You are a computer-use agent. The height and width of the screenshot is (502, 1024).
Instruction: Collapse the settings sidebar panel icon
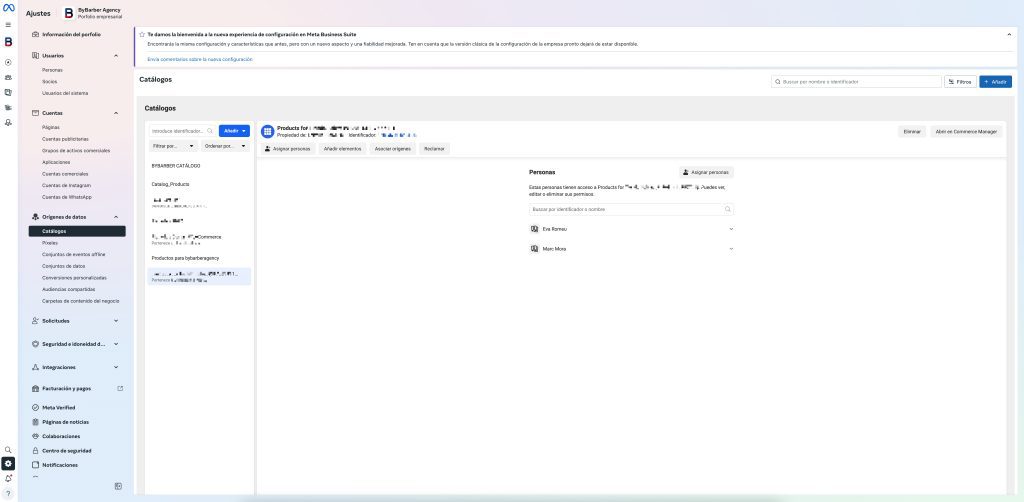[x=118, y=486]
